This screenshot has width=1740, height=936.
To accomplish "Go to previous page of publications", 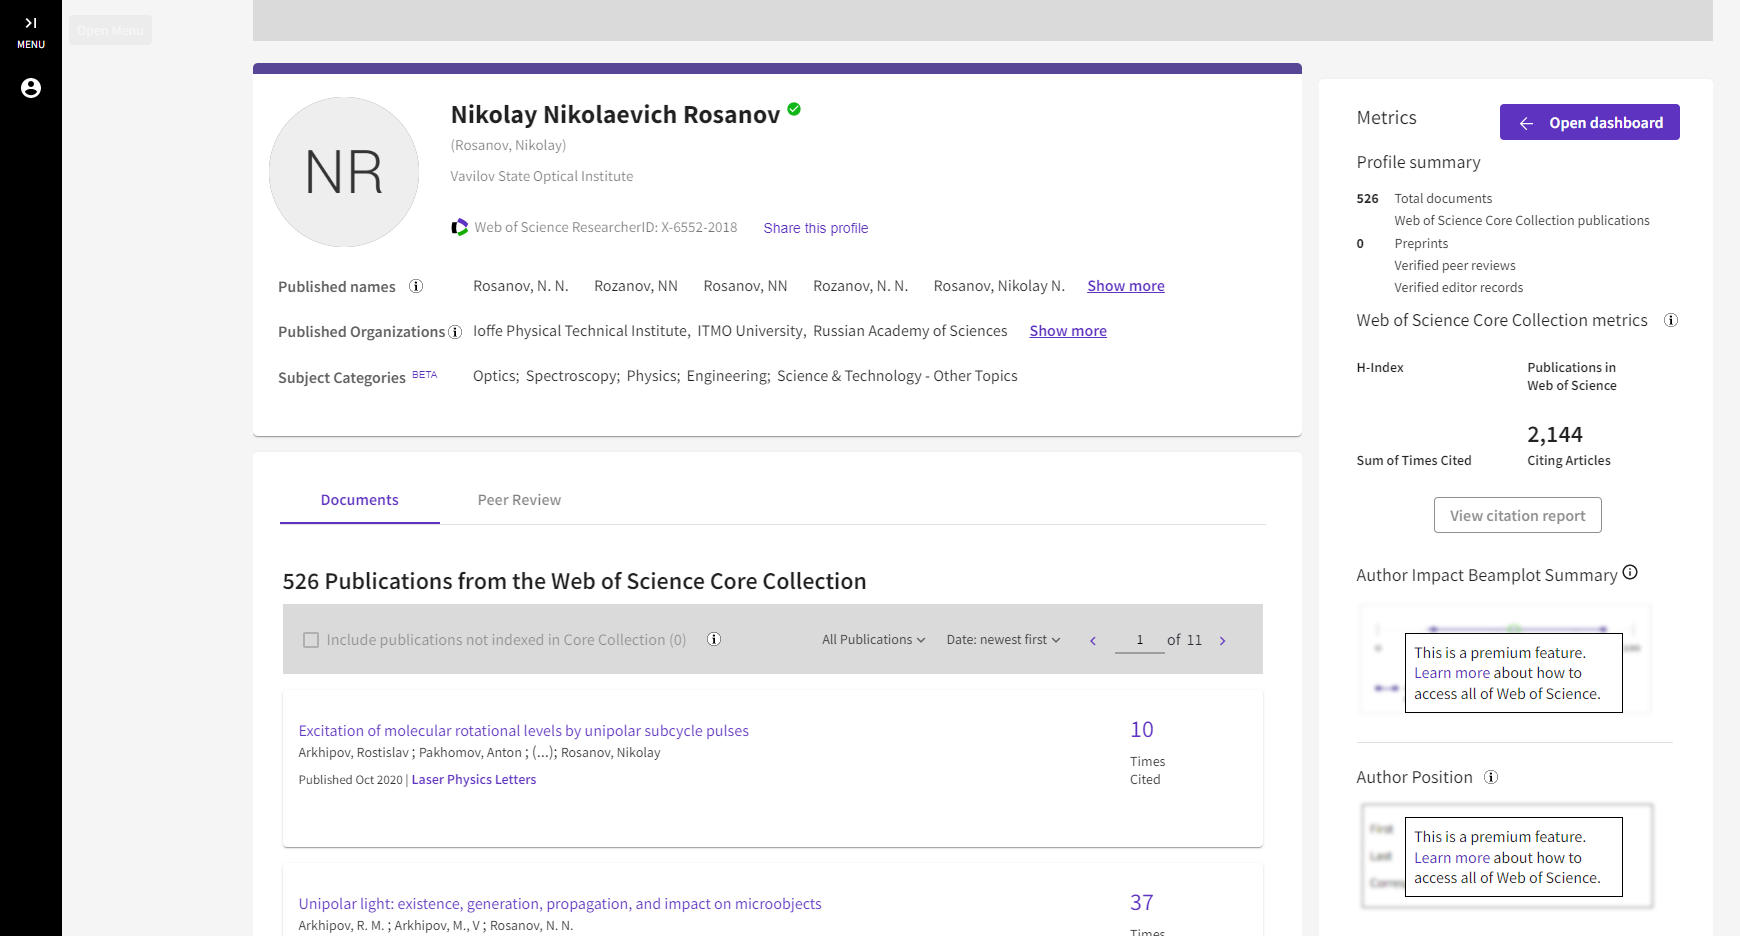I will click(1093, 641).
